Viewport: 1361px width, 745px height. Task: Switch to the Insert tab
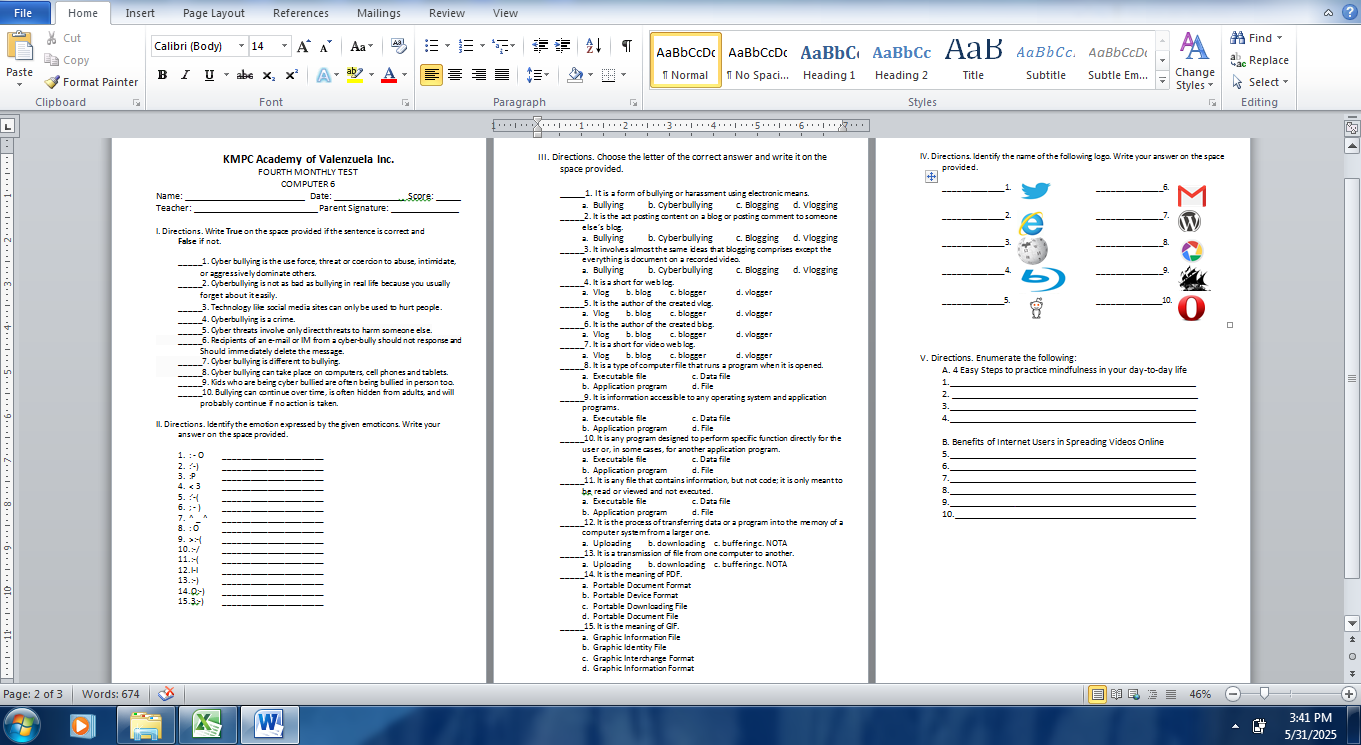tap(140, 13)
